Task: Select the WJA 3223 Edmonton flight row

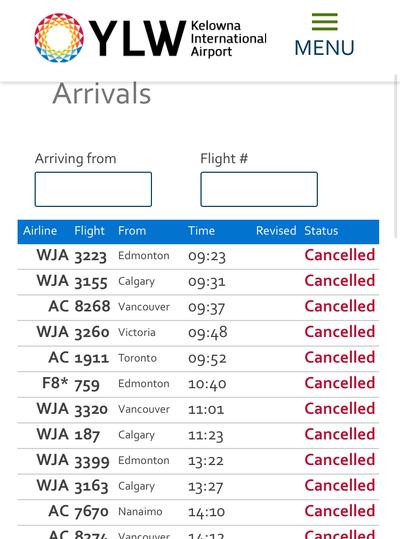Action: coord(198,256)
